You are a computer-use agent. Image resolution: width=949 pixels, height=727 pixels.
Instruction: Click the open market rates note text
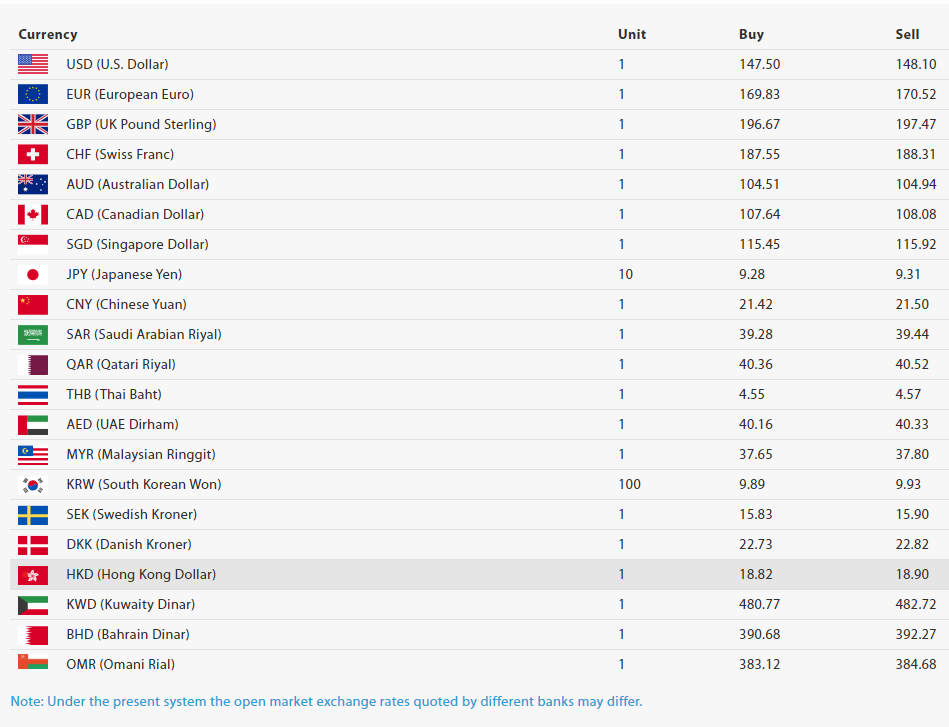[326, 701]
